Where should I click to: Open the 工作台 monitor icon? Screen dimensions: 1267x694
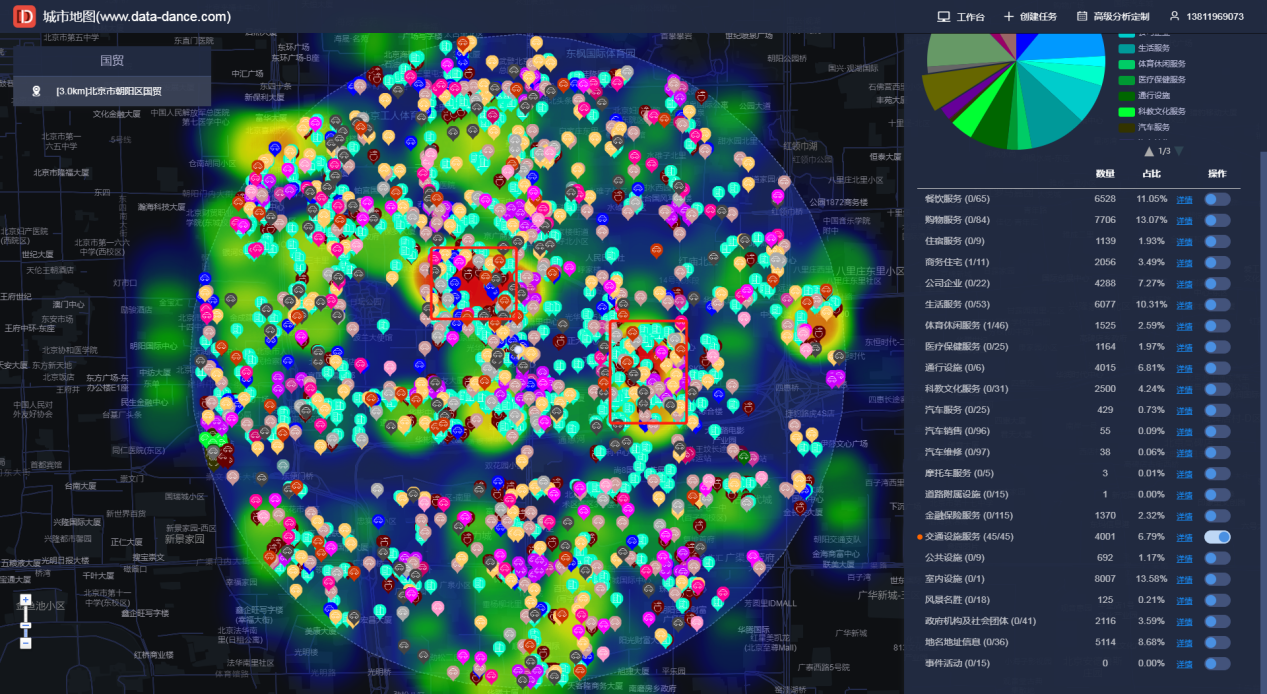click(x=943, y=17)
